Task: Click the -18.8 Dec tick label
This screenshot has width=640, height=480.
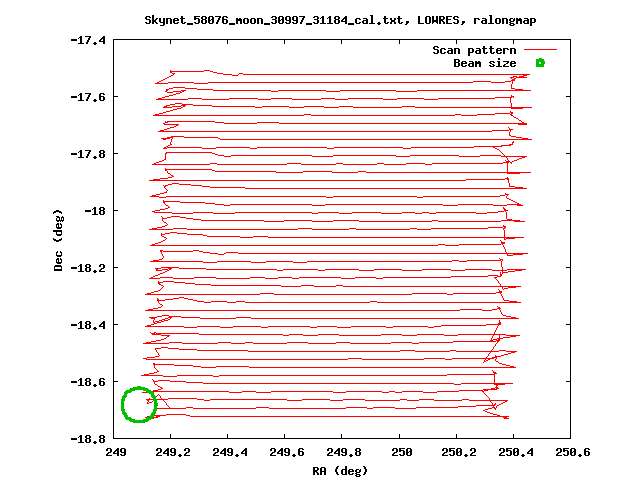Action: pos(88,439)
